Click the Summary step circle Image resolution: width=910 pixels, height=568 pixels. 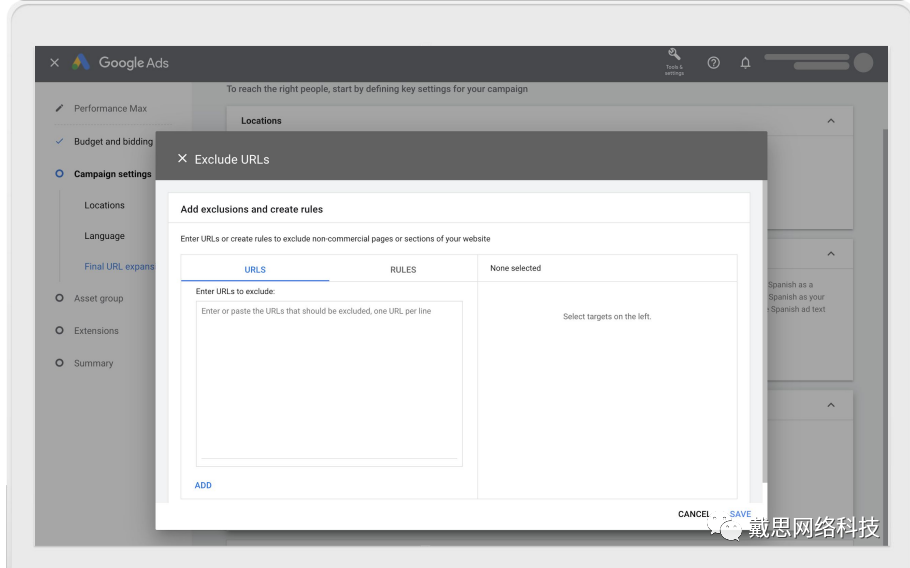(x=59, y=363)
